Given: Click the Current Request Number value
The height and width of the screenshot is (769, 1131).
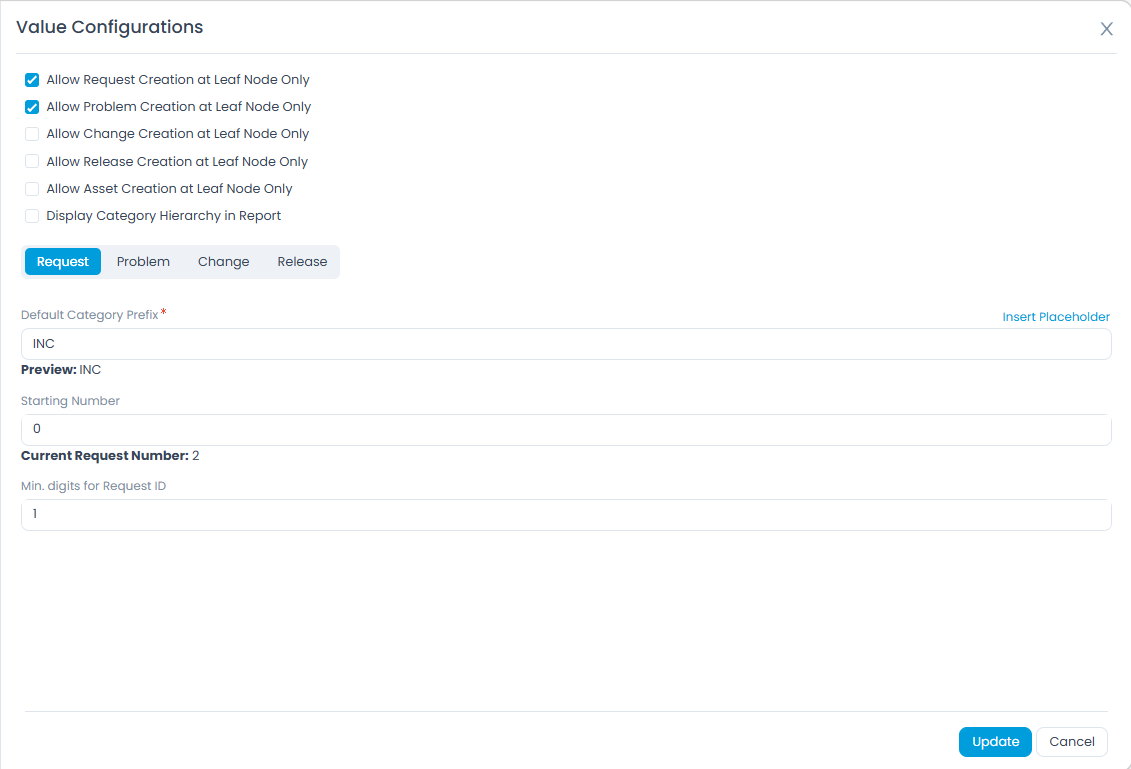Looking at the screenshot, I should coord(194,455).
